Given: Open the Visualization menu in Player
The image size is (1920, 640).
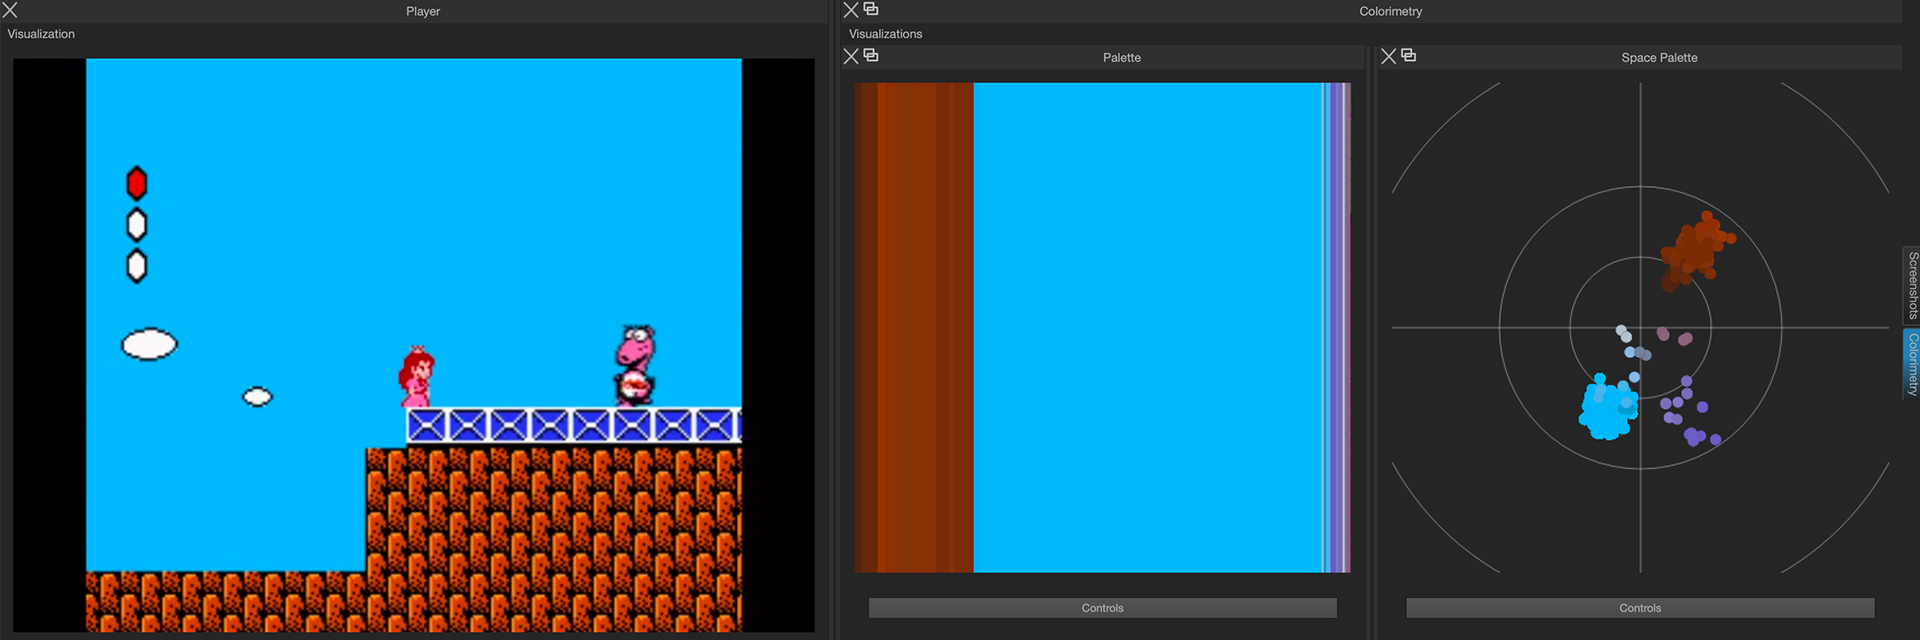Looking at the screenshot, I should (41, 34).
